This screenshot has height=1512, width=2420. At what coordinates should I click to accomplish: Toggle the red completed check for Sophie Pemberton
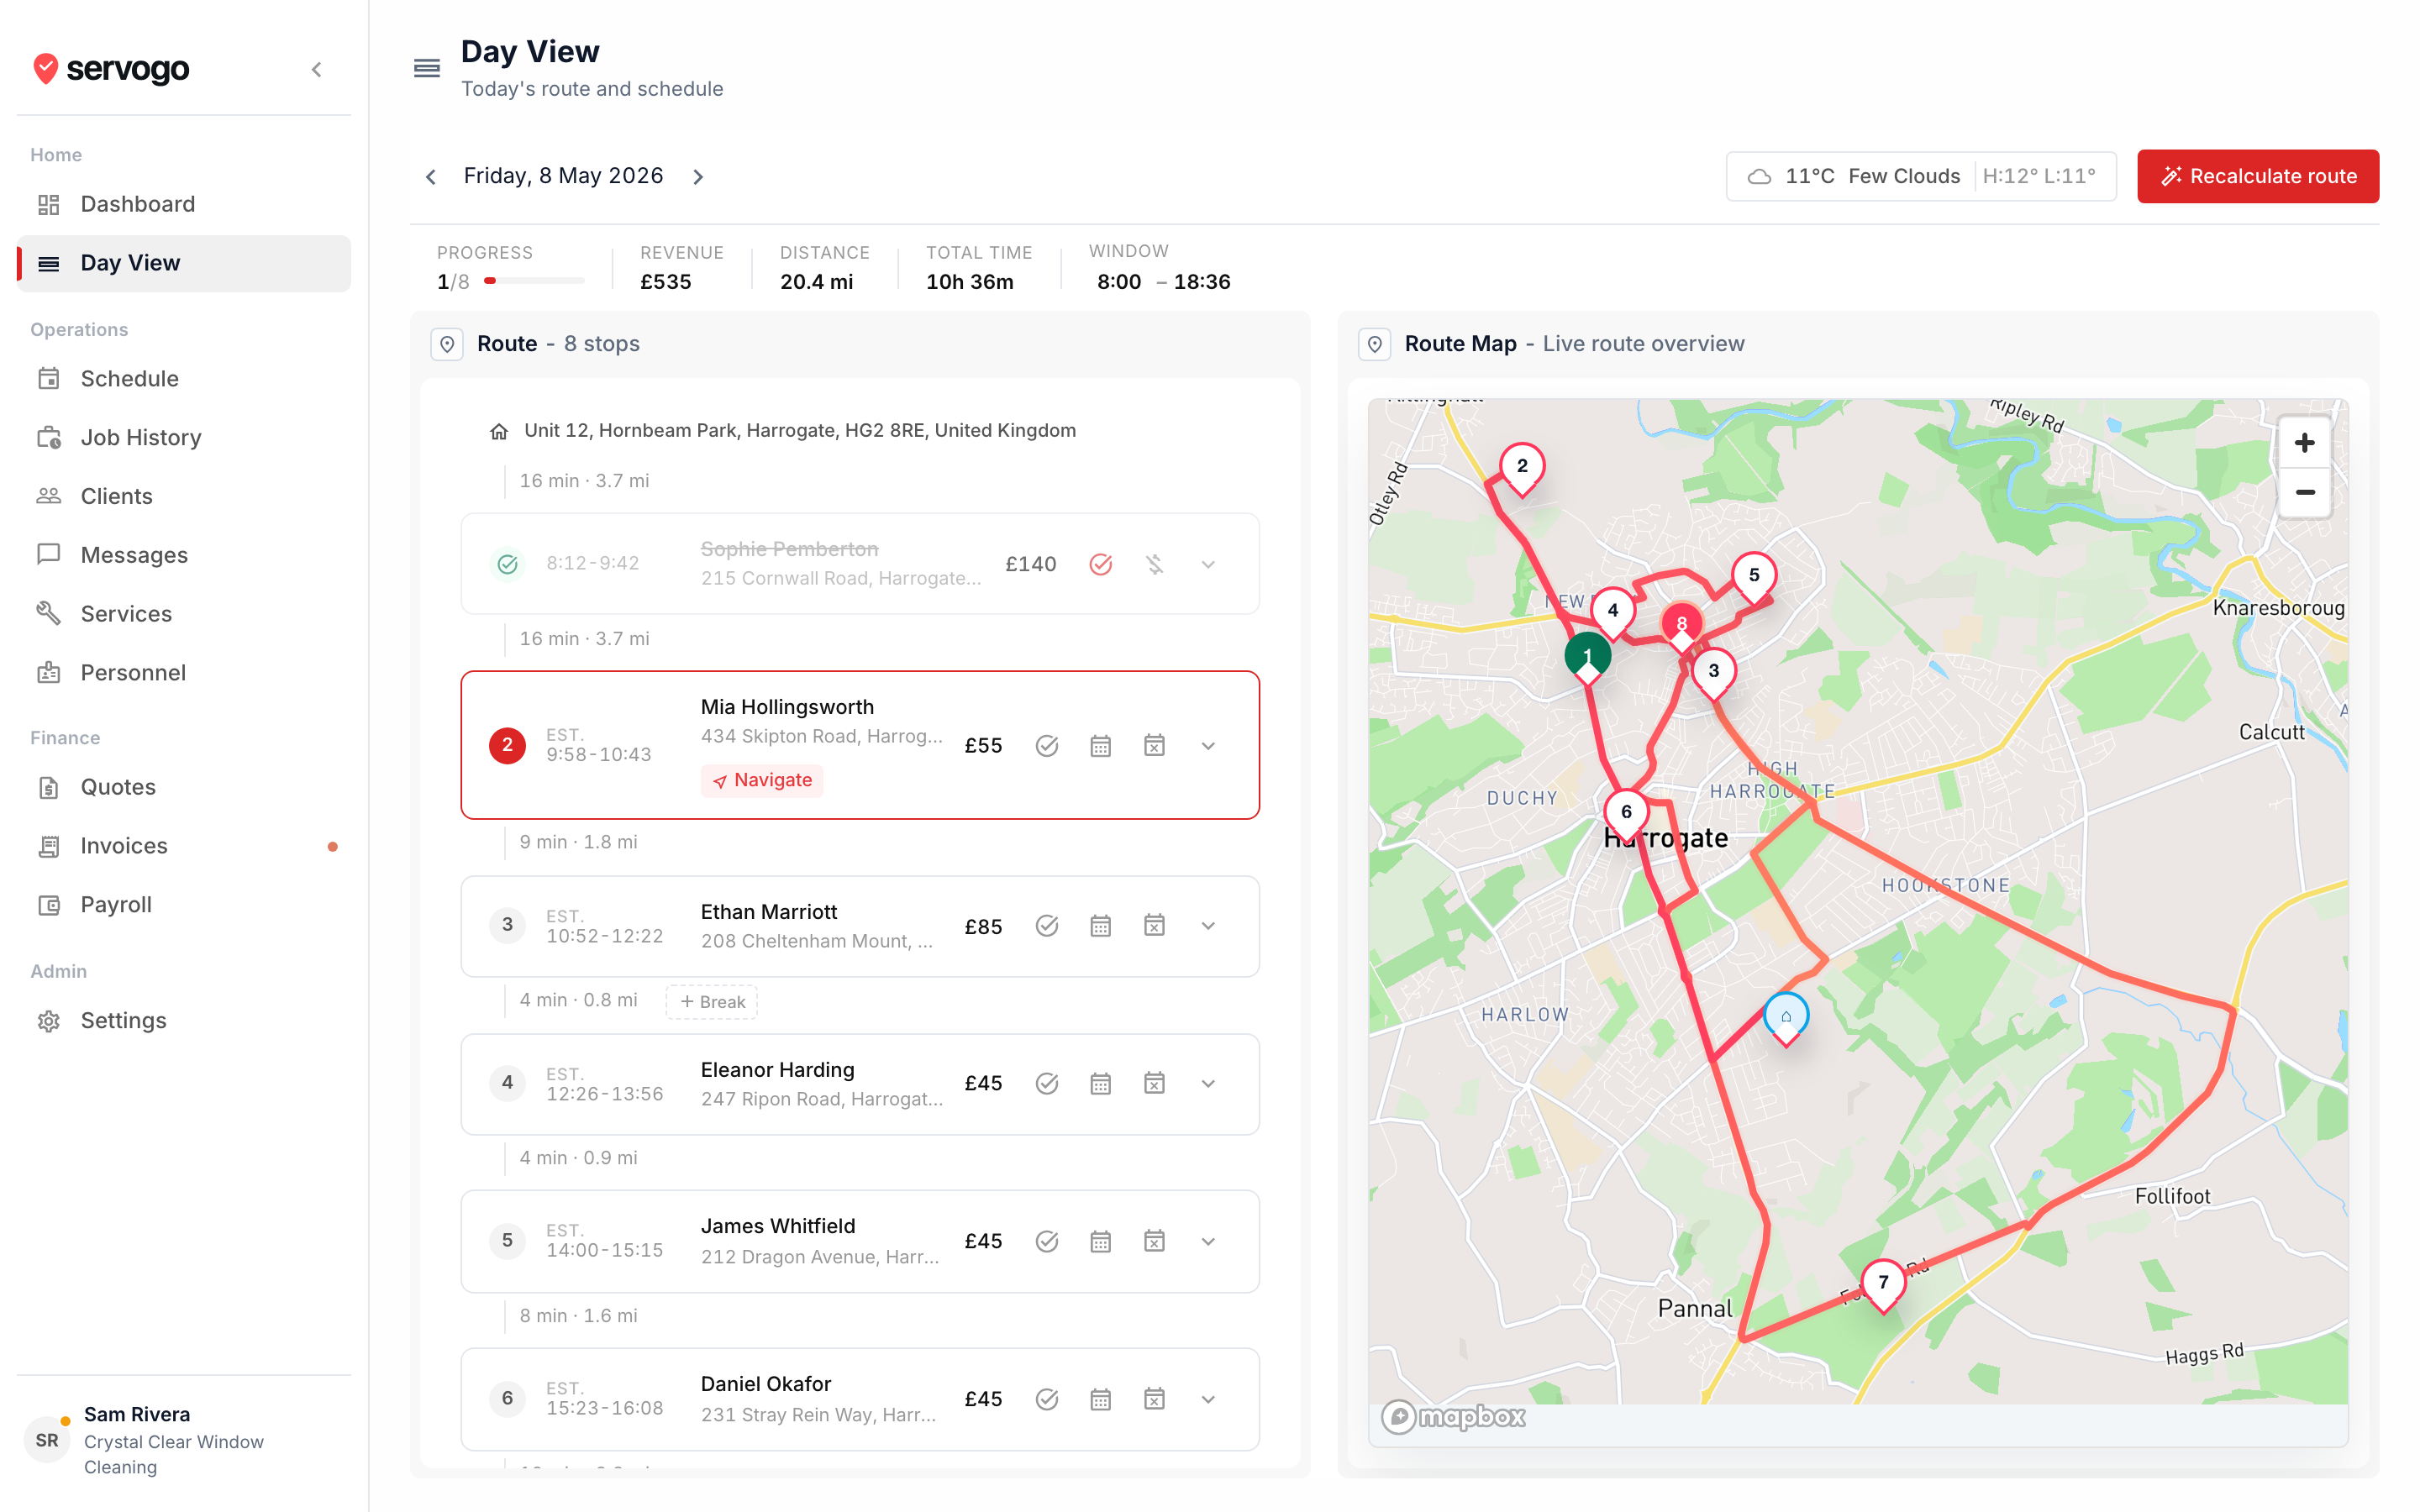pyautogui.click(x=1100, y=565)
